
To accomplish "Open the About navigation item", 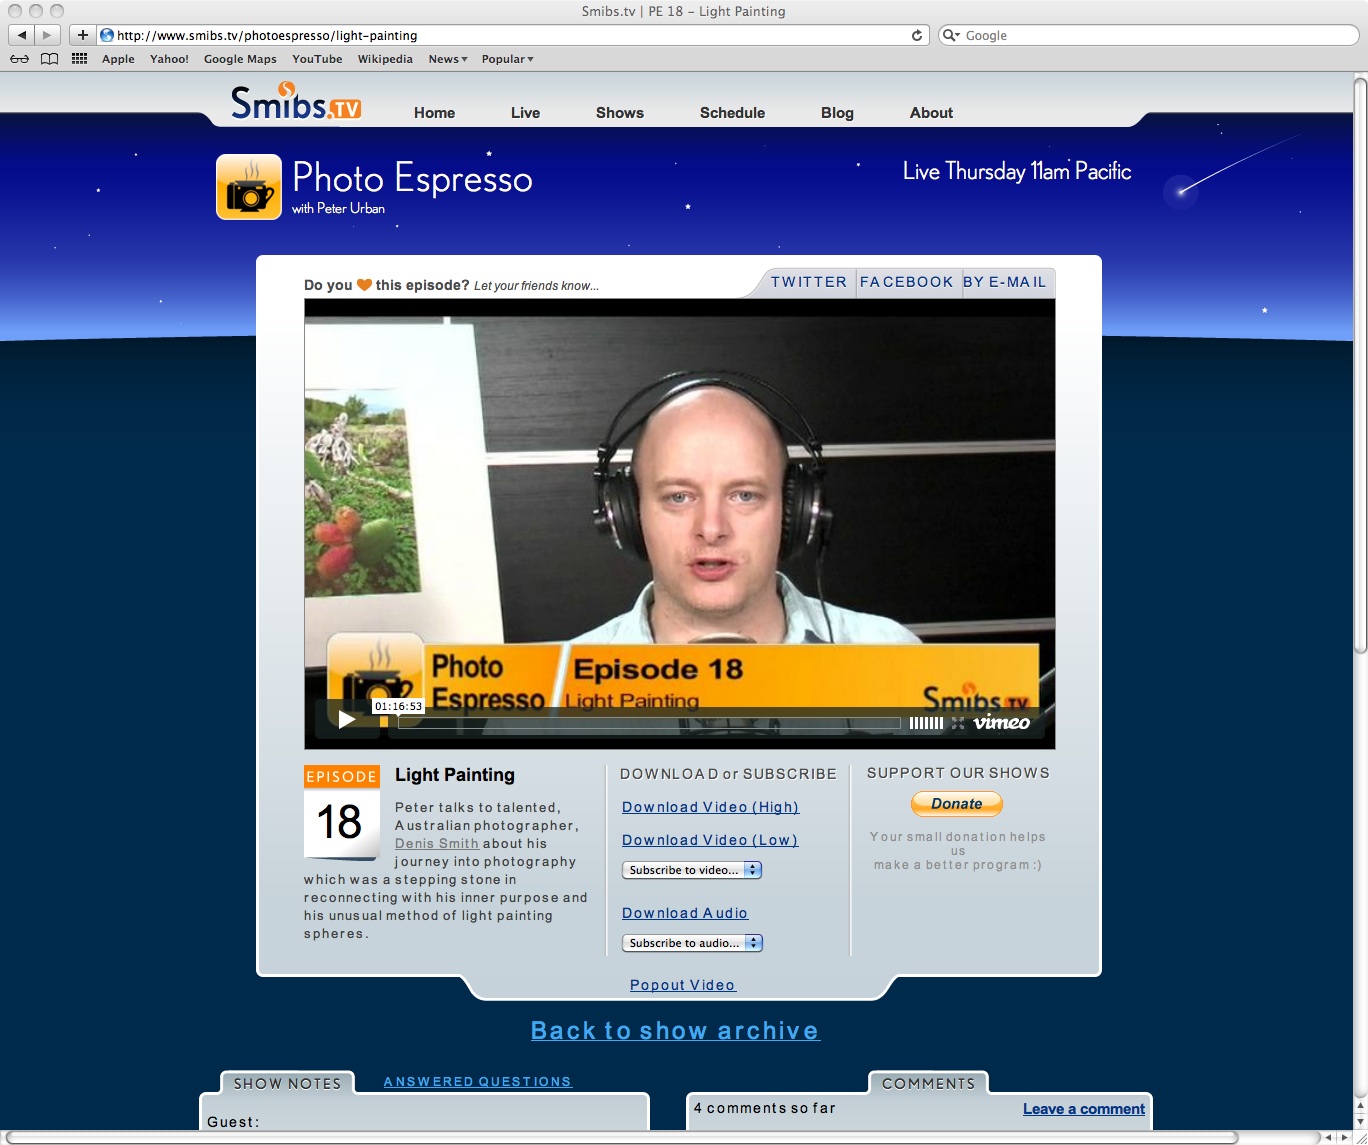I will click(x=931, y=113).
